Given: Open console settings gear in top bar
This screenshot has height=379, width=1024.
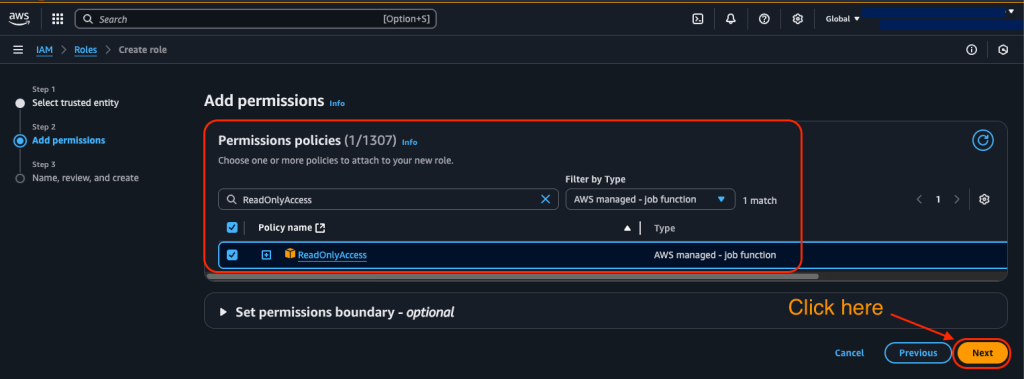Looking at the screenshot, I should [x=797, y=19].
